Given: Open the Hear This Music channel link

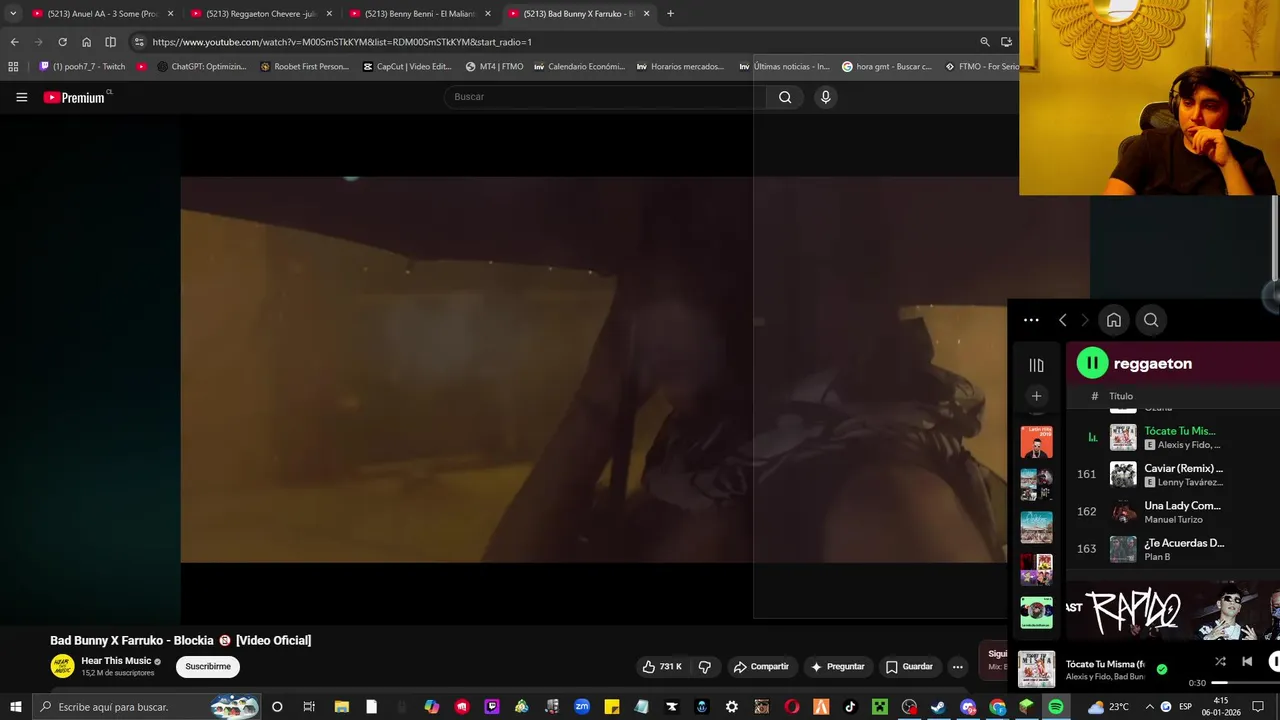Looking at the screenshot, I should (116, 661).
